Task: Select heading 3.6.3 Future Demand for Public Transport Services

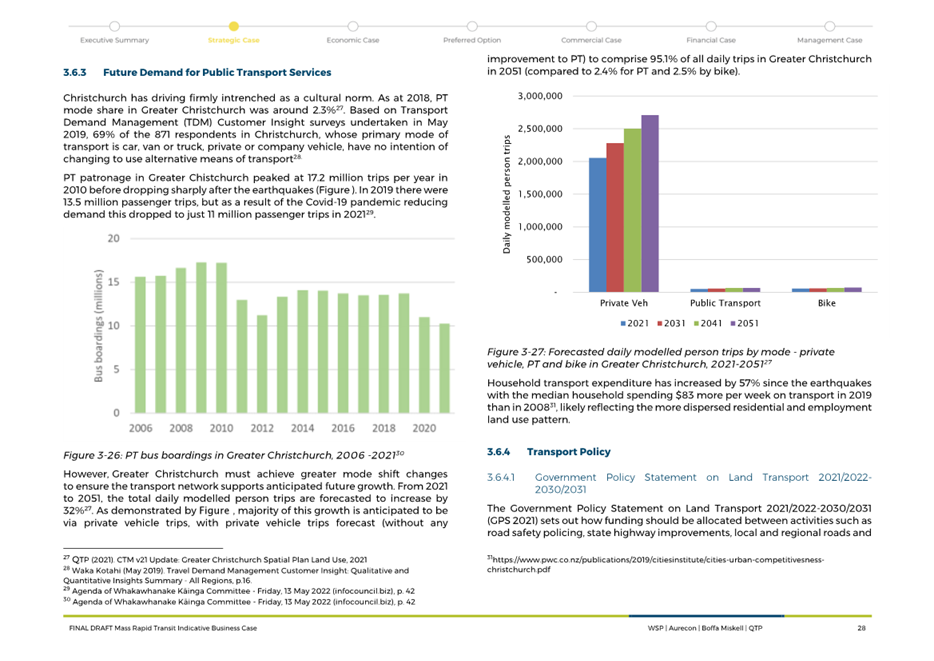Action: 197,73
